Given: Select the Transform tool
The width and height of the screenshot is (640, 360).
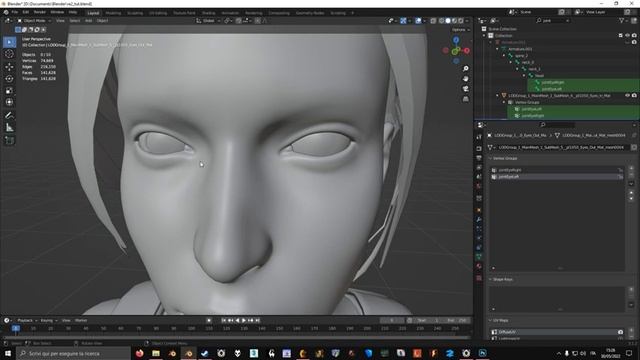Looking at the screenshot, I should click(9, 102).
